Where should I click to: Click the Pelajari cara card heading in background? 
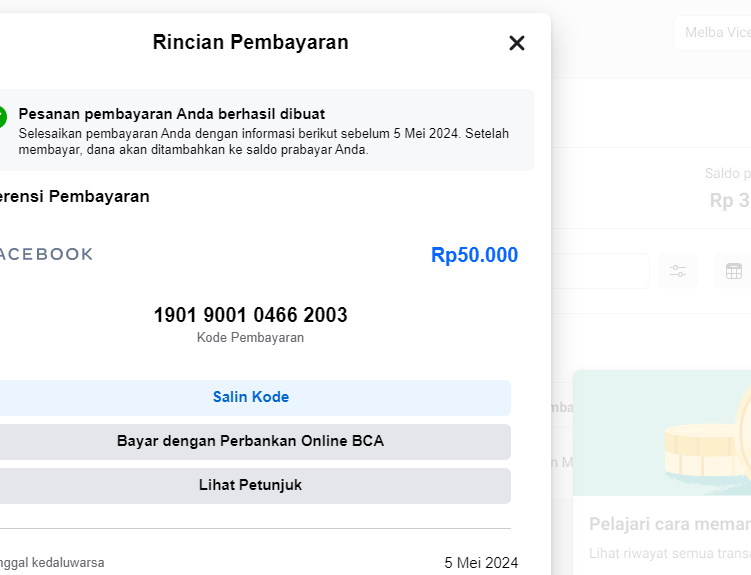point(670,524)
